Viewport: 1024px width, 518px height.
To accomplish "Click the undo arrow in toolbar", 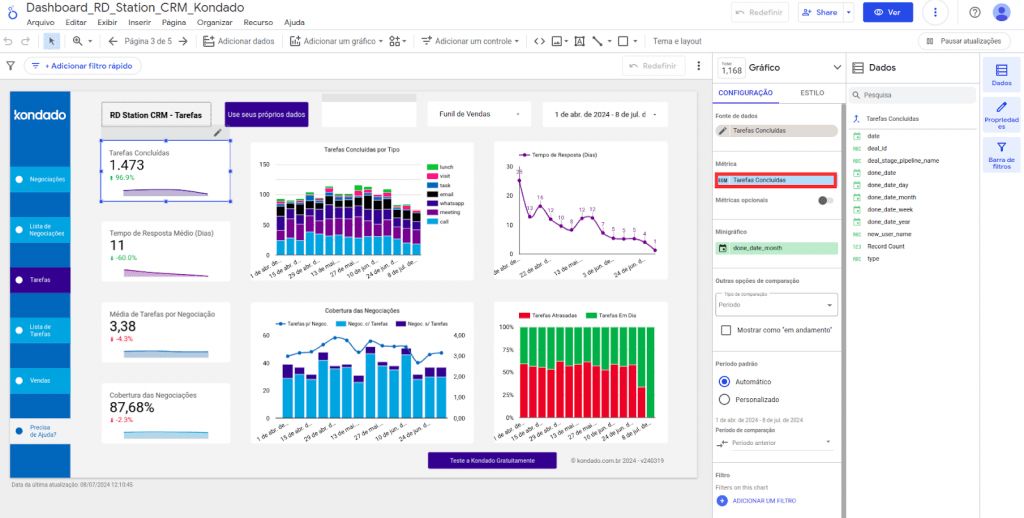I will click(x=9, y=41).
